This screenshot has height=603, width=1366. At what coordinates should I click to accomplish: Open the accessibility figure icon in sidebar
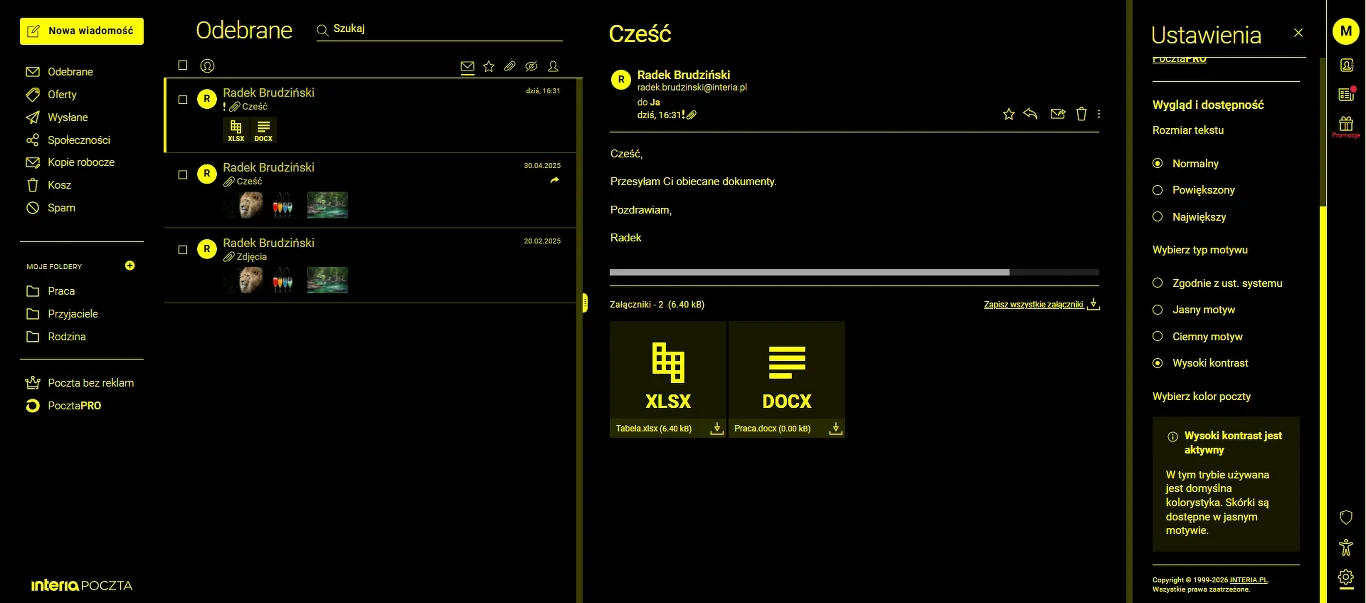[1346, 547]
